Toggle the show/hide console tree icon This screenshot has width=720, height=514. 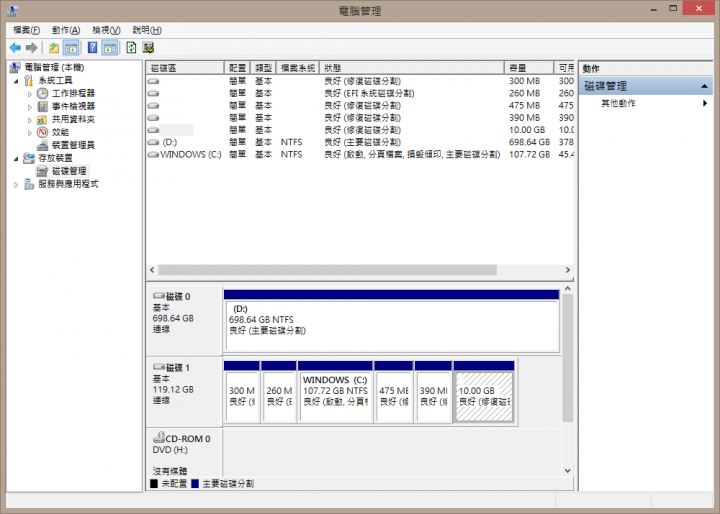(x=71, y=47)
